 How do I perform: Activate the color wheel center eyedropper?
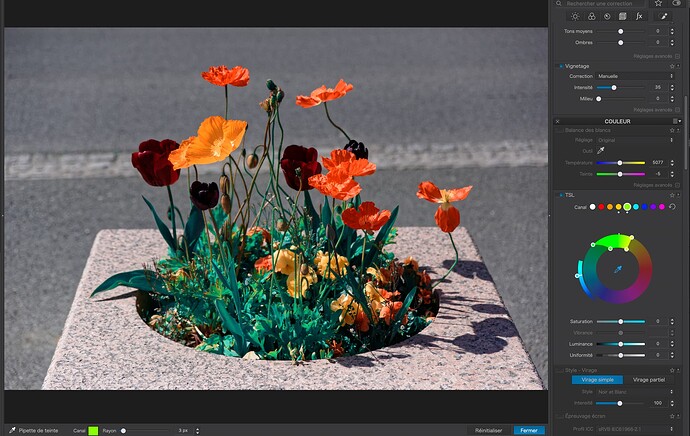[618, 269]
